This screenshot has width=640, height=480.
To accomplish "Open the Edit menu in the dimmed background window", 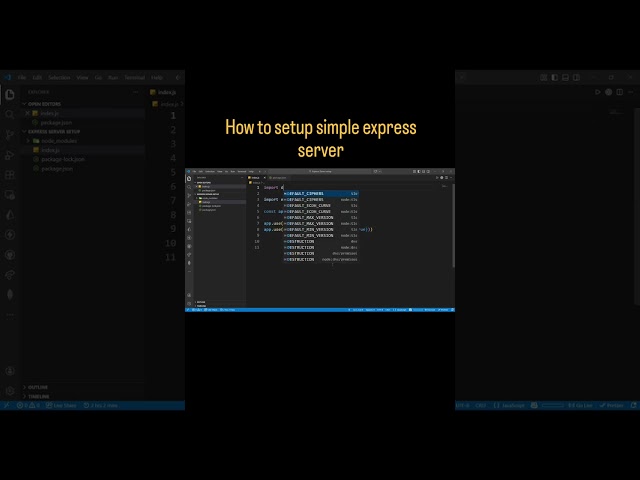I will (x=37, y=77).
